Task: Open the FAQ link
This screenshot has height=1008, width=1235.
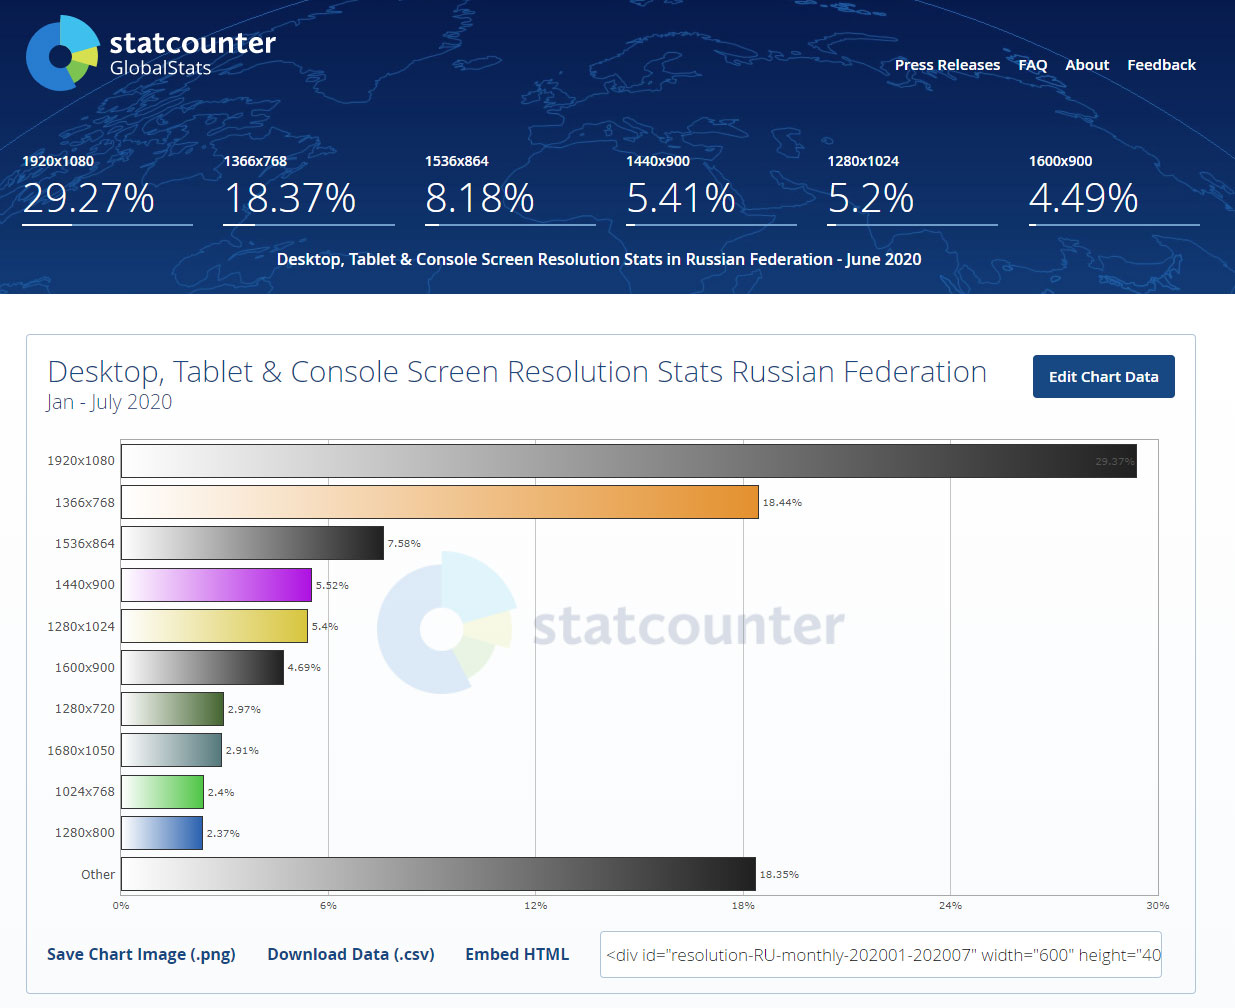Action: pyautogui.click(x=1033, y=65)
